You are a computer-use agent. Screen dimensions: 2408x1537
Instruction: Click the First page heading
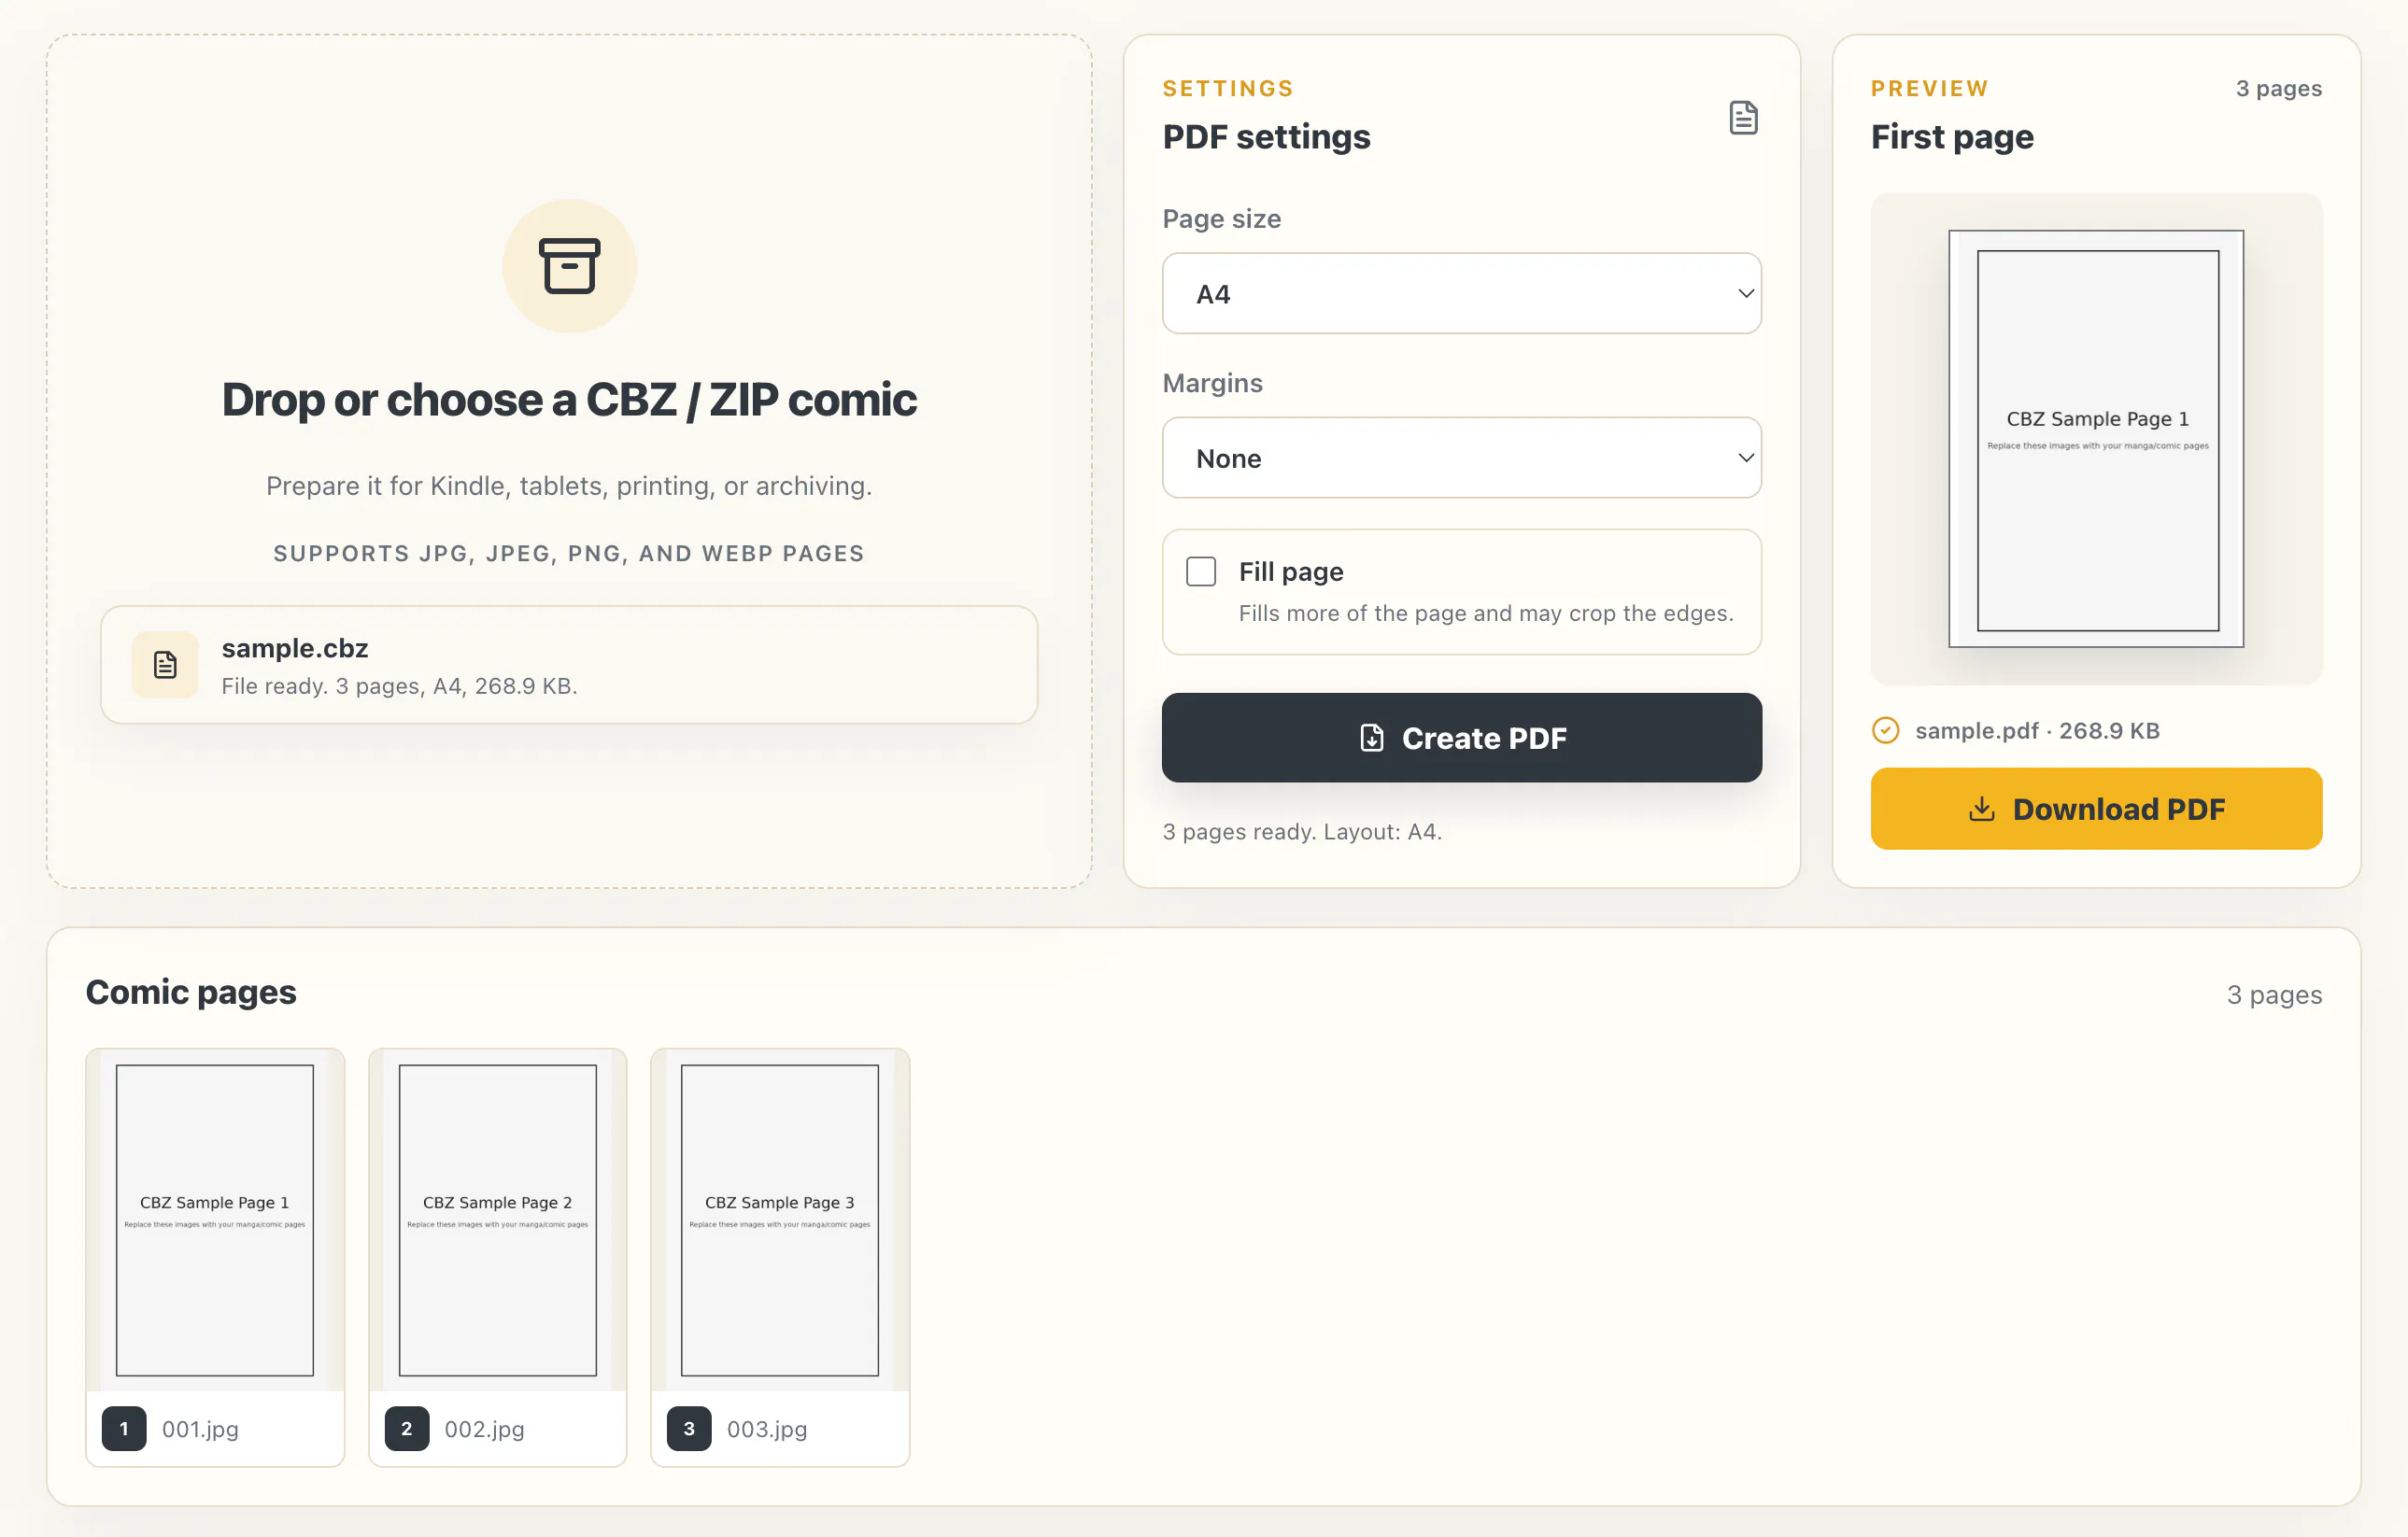1952,136
